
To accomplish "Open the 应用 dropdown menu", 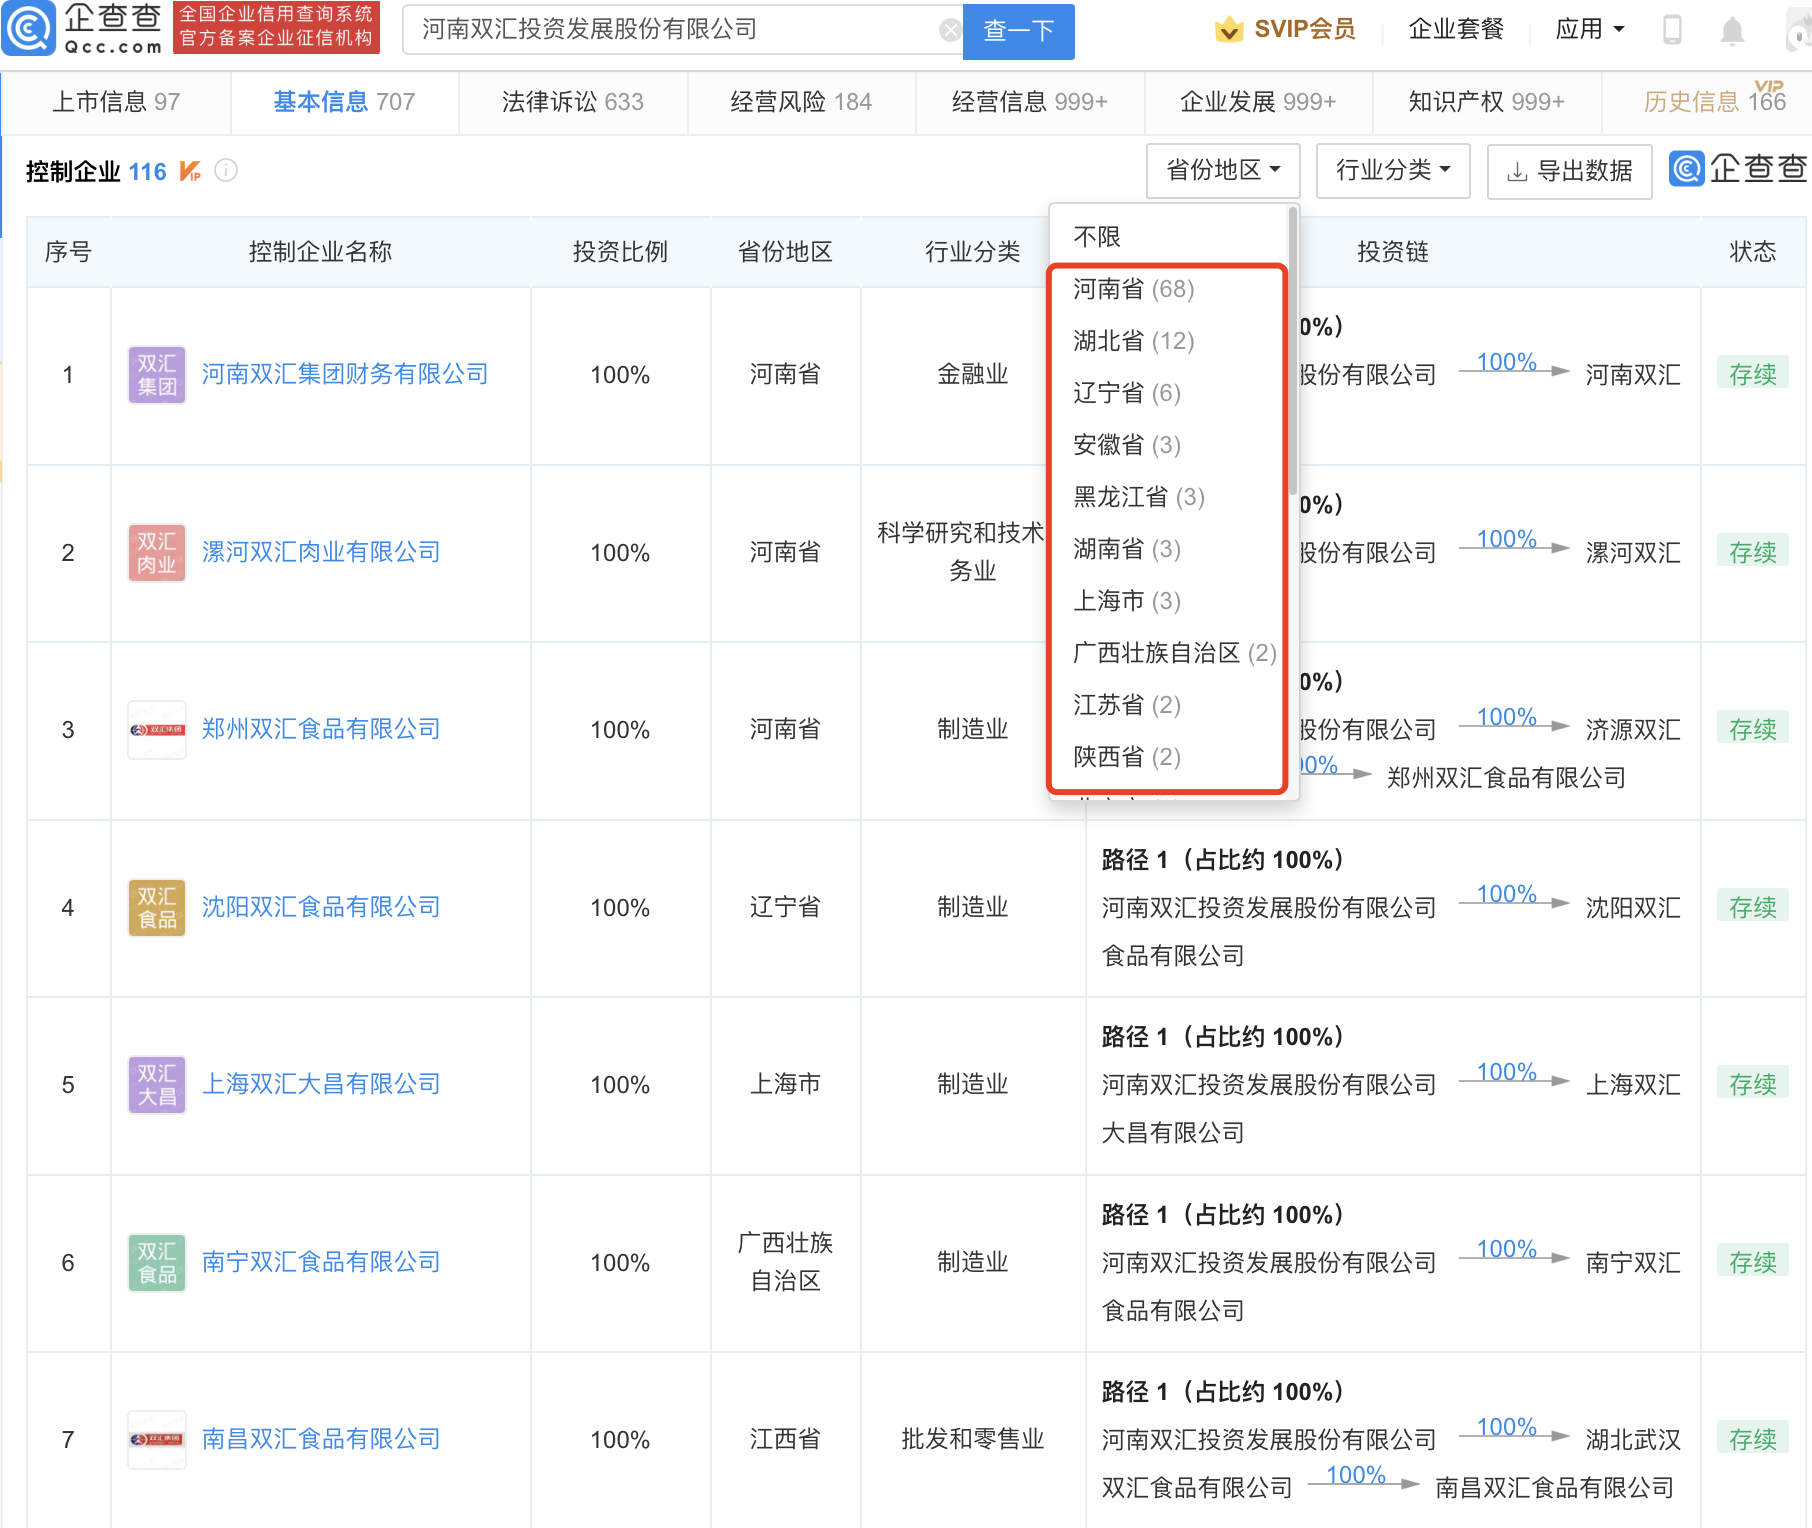I will (1589, 30).
